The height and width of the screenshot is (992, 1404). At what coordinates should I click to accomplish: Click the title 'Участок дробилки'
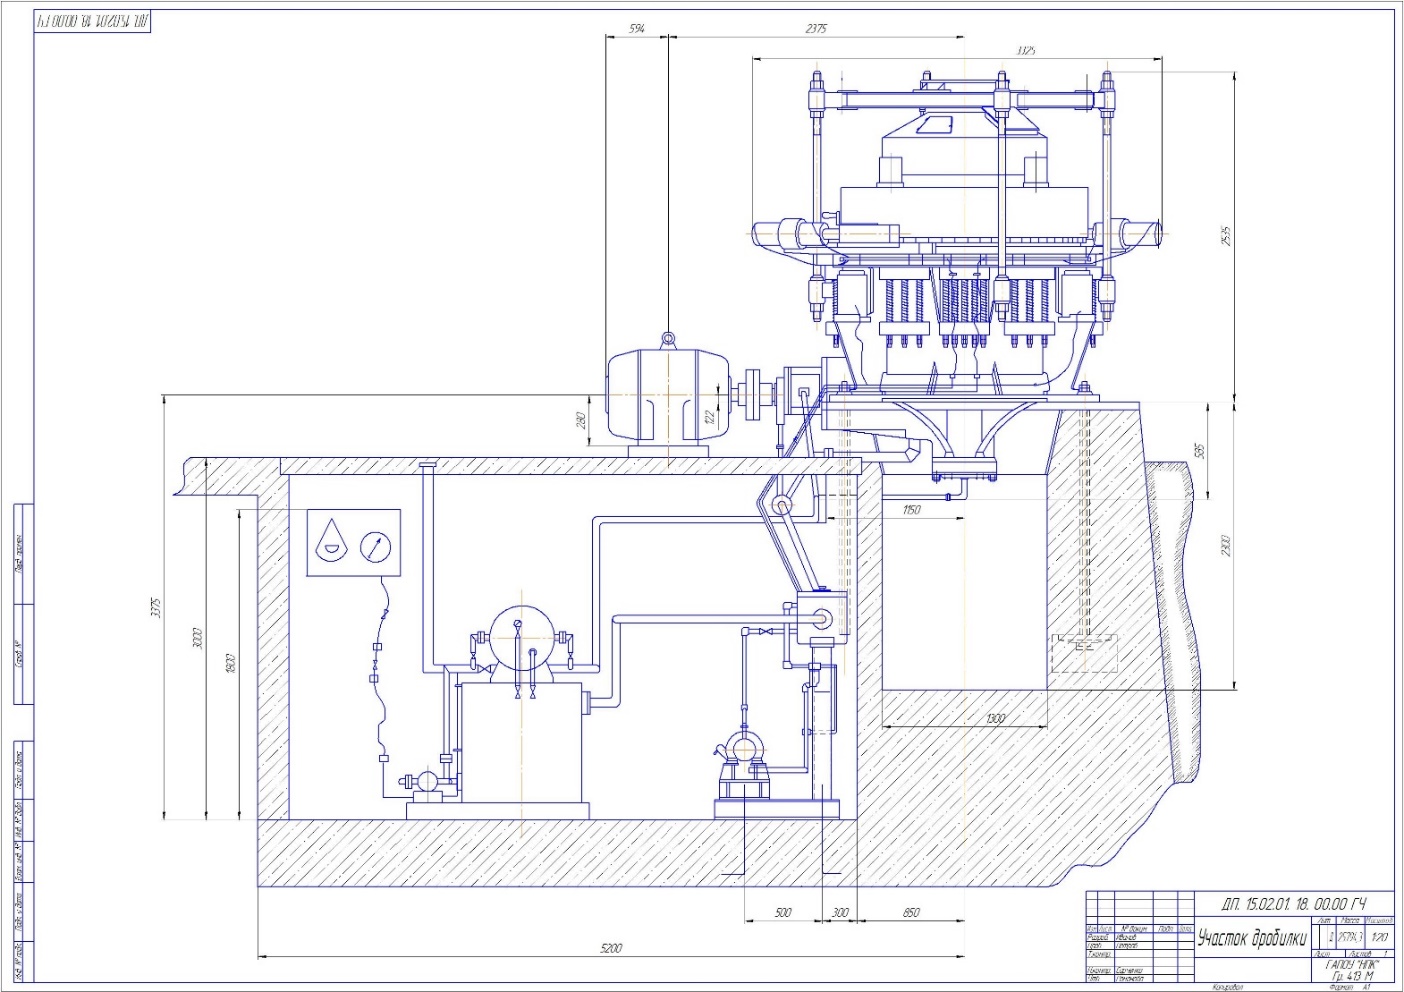pos(1252,938)
